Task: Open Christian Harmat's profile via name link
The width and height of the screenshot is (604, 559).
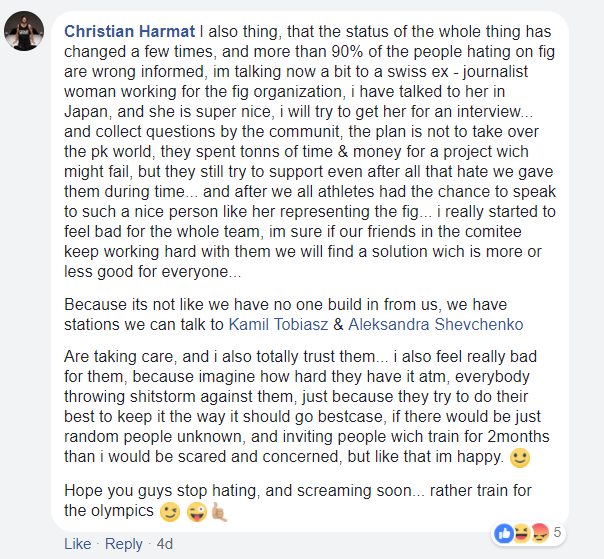Action: (x=128, y=31)
